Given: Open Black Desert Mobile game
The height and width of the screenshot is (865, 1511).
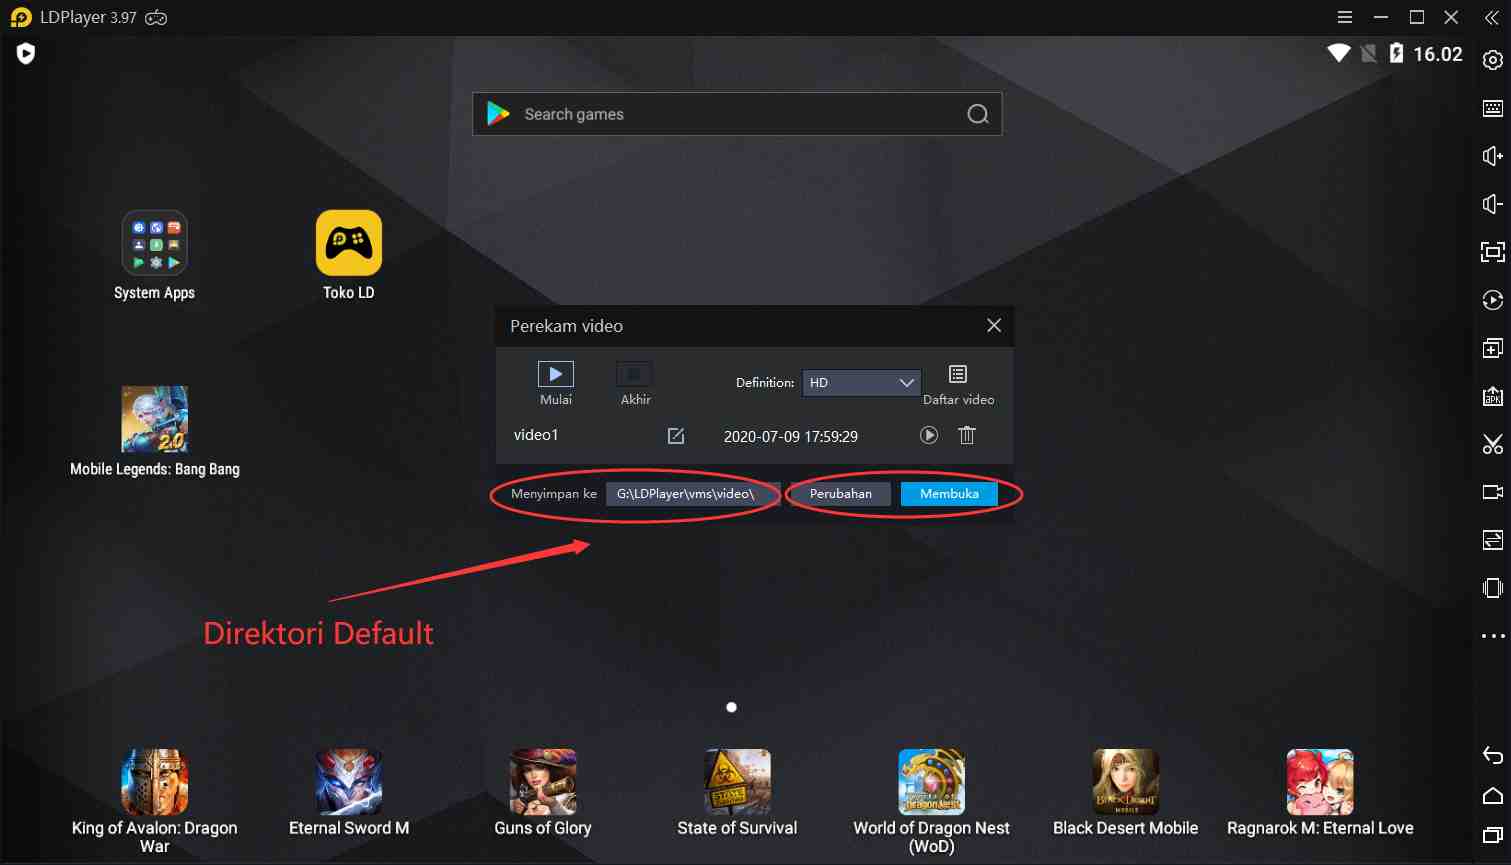Looking at the screenshot, I should (1126, 793).
